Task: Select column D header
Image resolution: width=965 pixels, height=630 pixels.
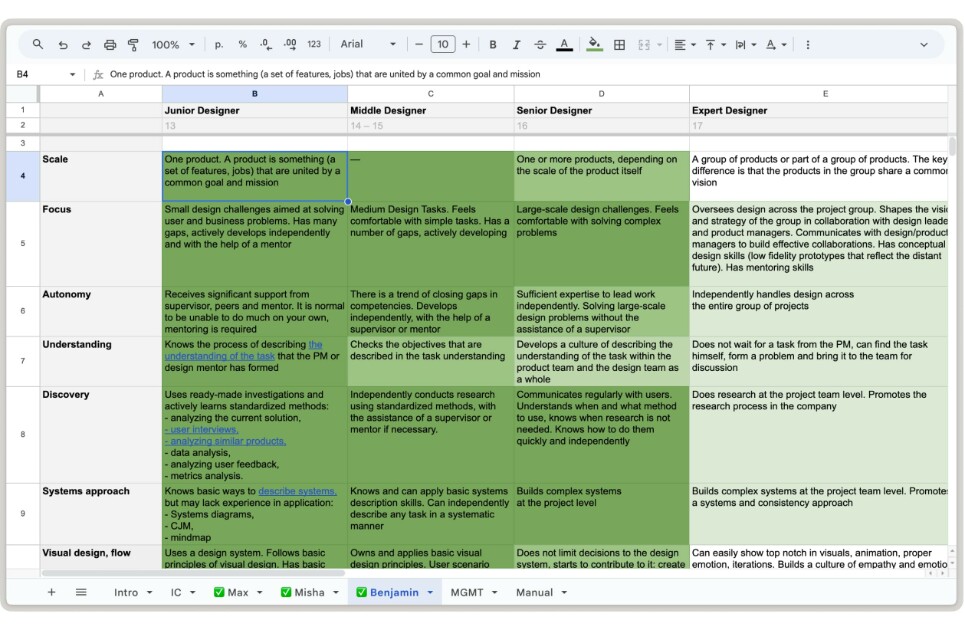Action: (601, 94)
